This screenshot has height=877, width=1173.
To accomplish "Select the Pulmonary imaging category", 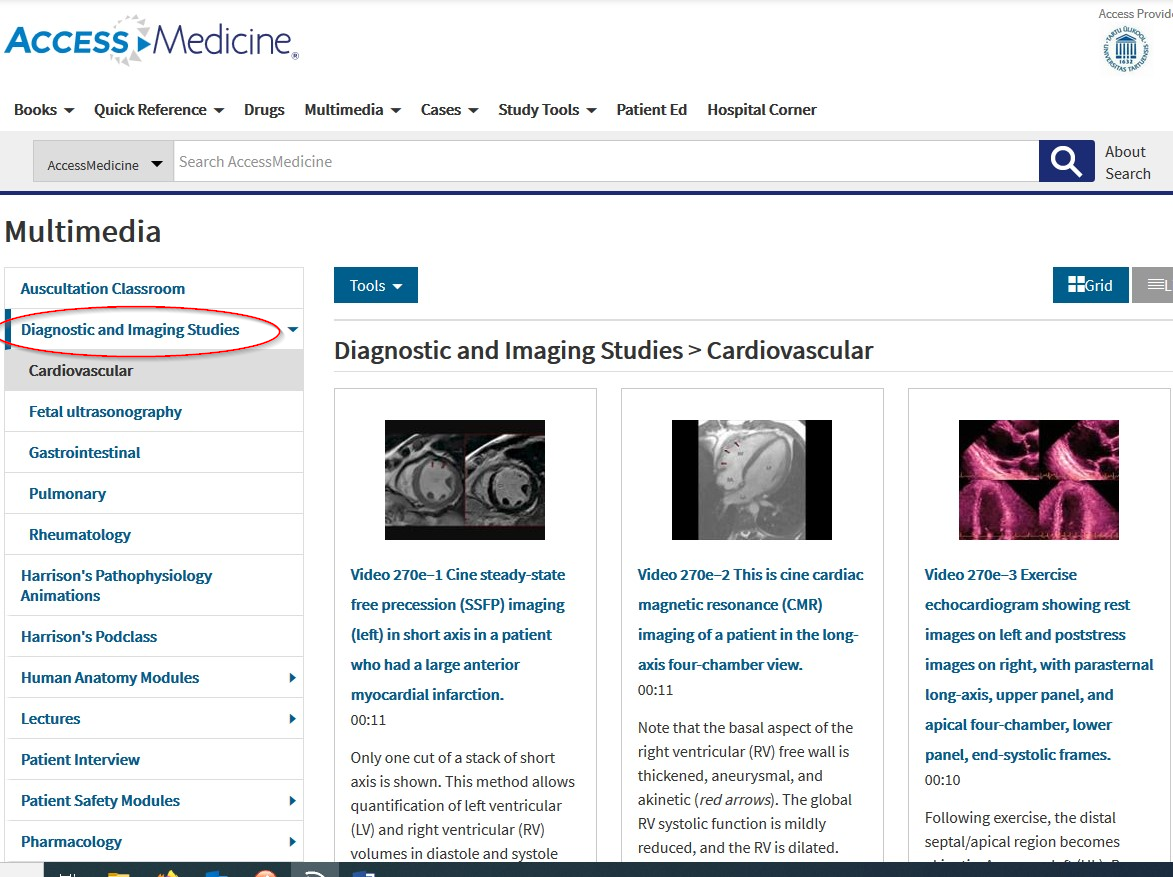I will coord(67,493).
